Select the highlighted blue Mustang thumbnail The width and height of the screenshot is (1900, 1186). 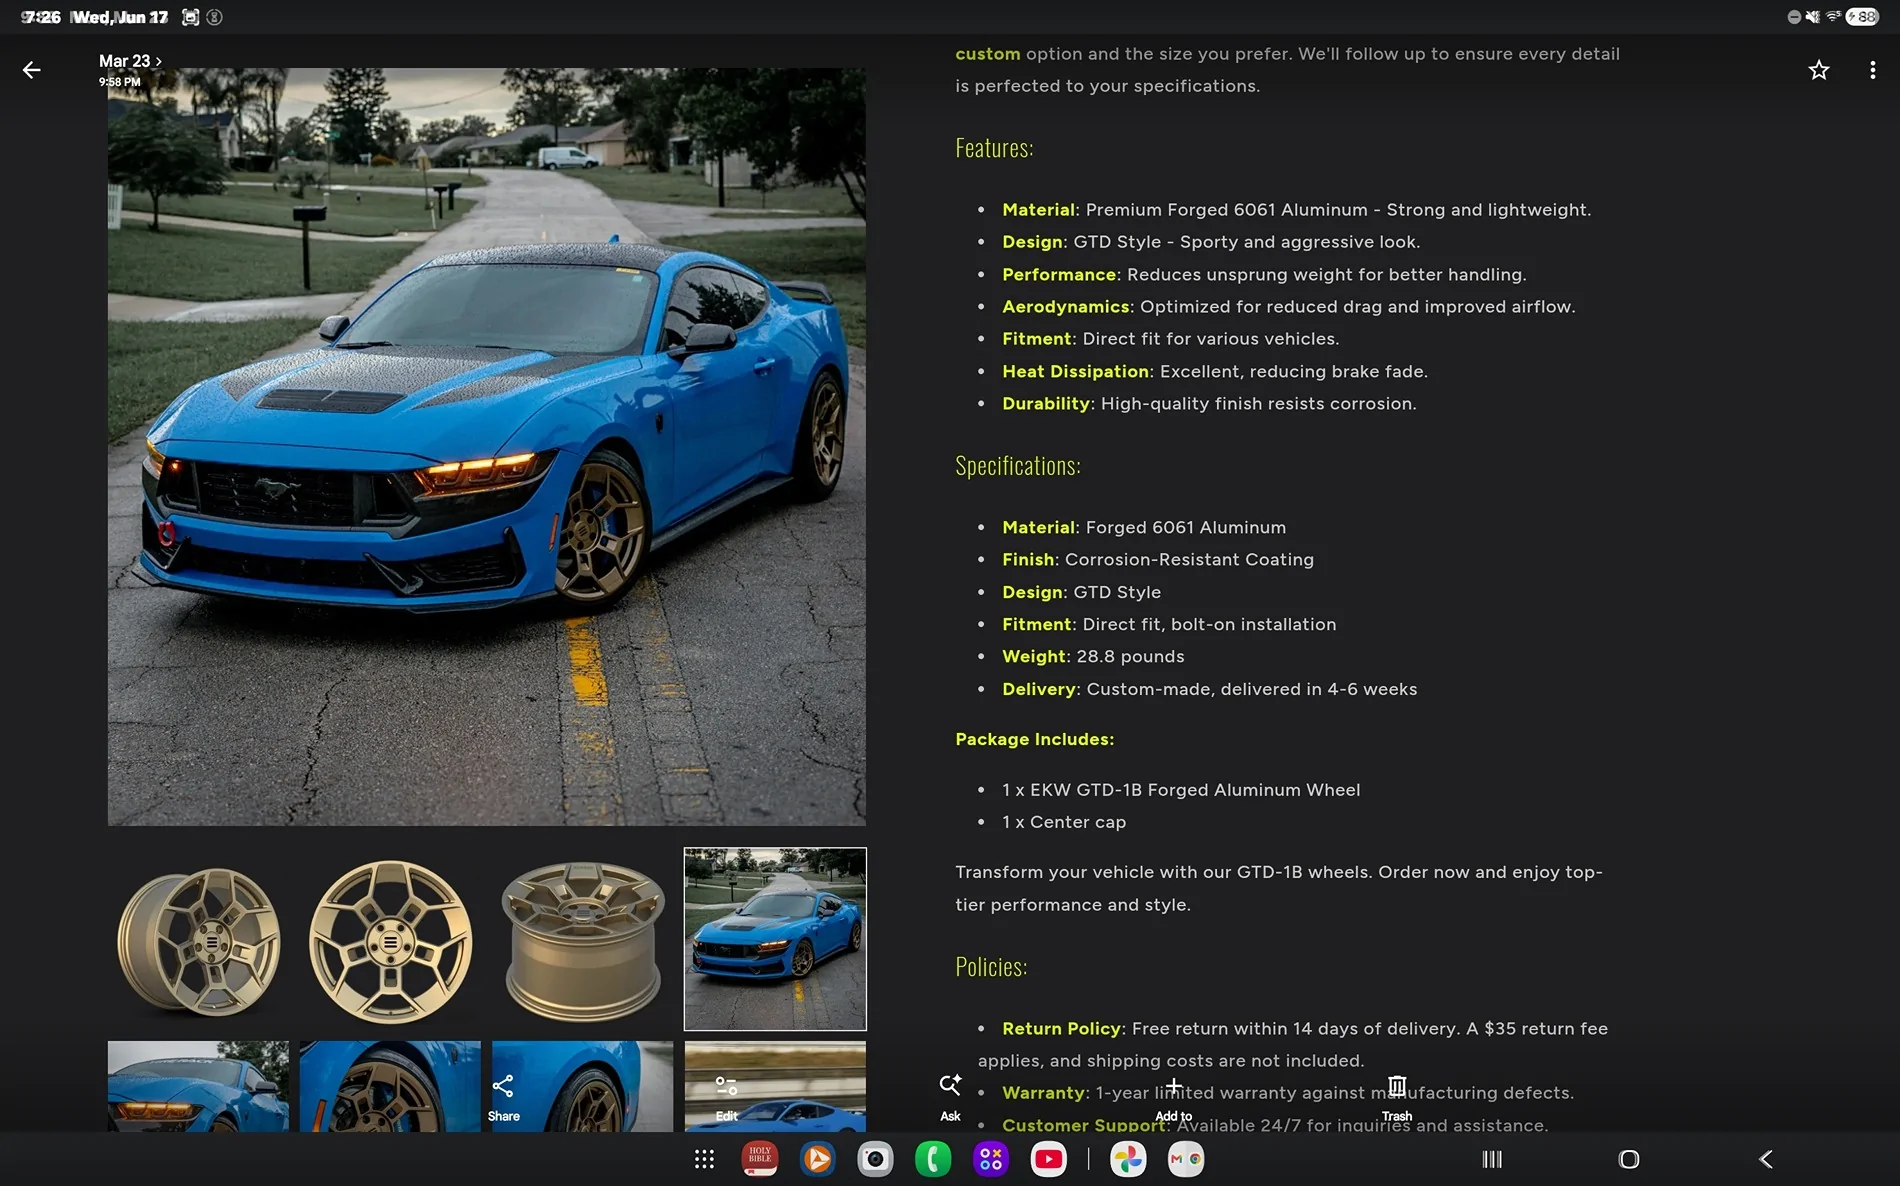[775, 939]
